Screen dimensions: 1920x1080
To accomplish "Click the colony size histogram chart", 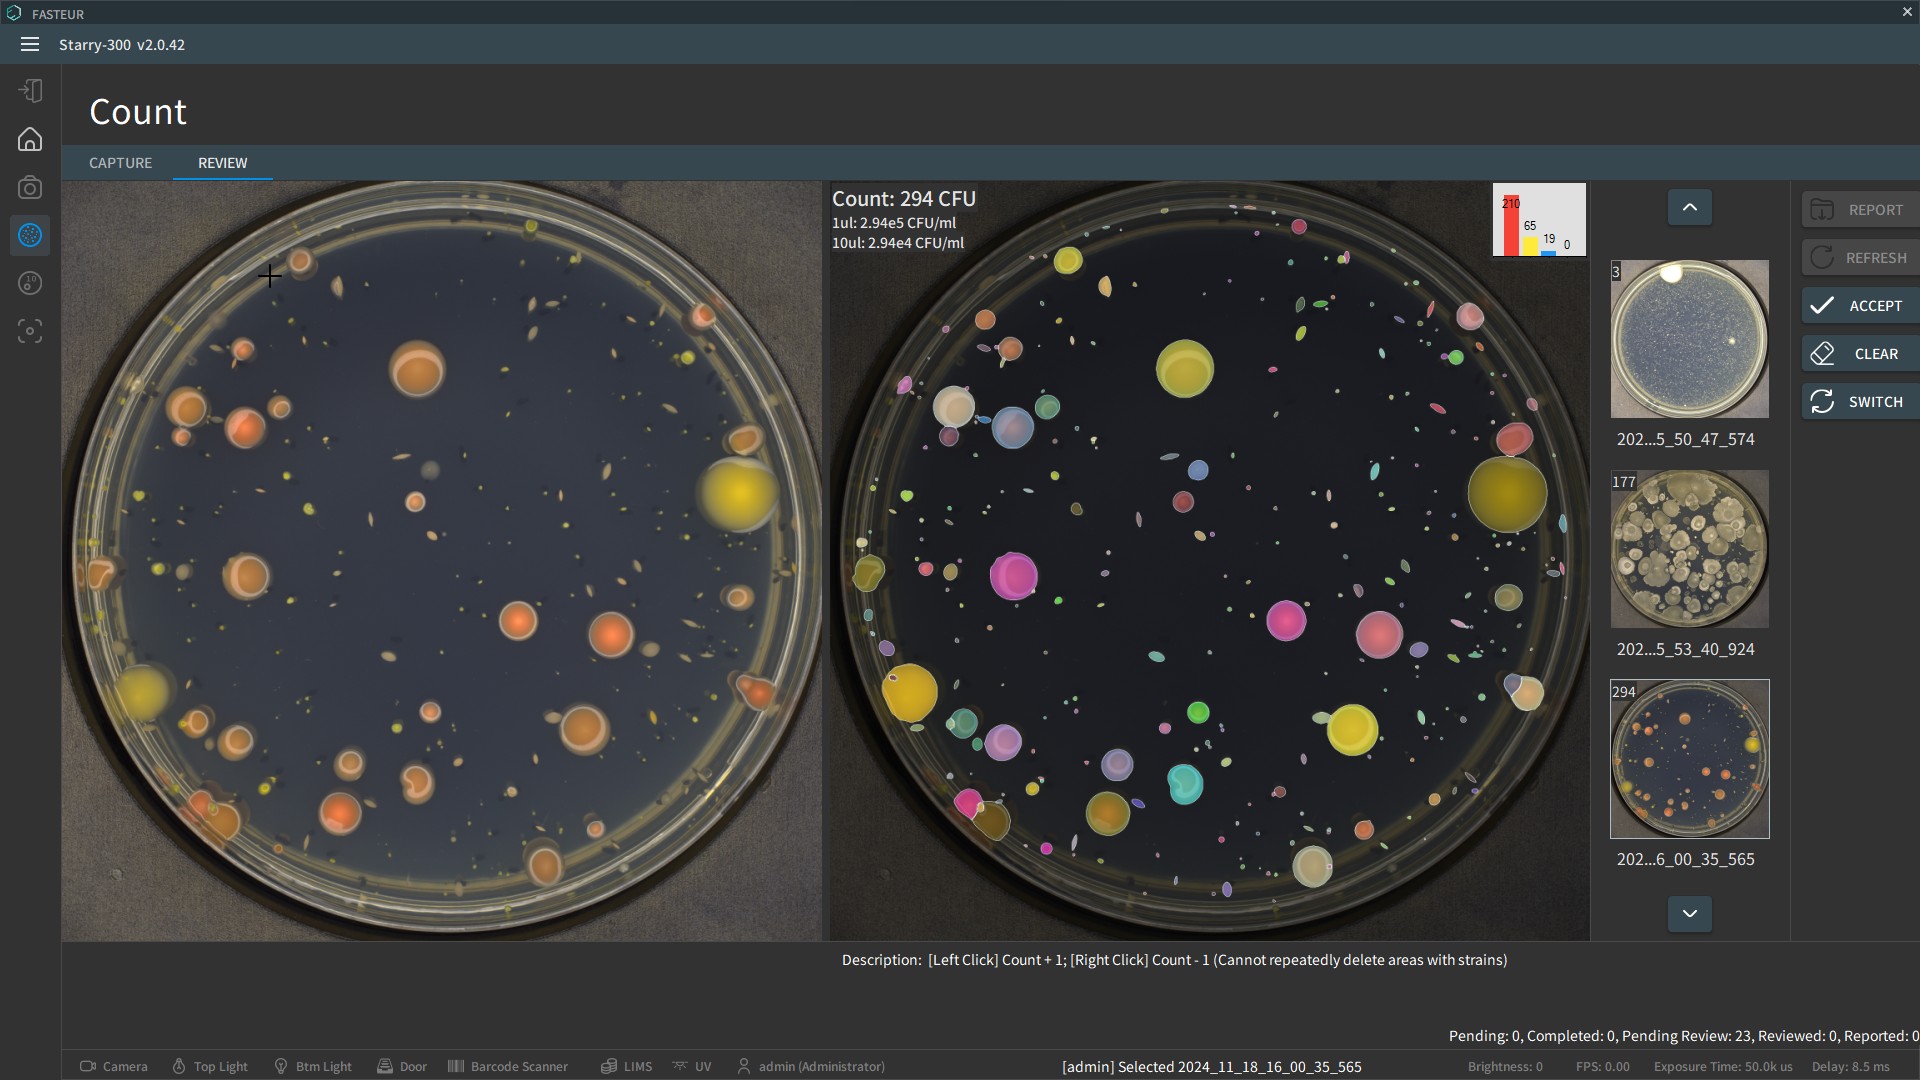I will pyautogui.click(x=1538, y=220).
